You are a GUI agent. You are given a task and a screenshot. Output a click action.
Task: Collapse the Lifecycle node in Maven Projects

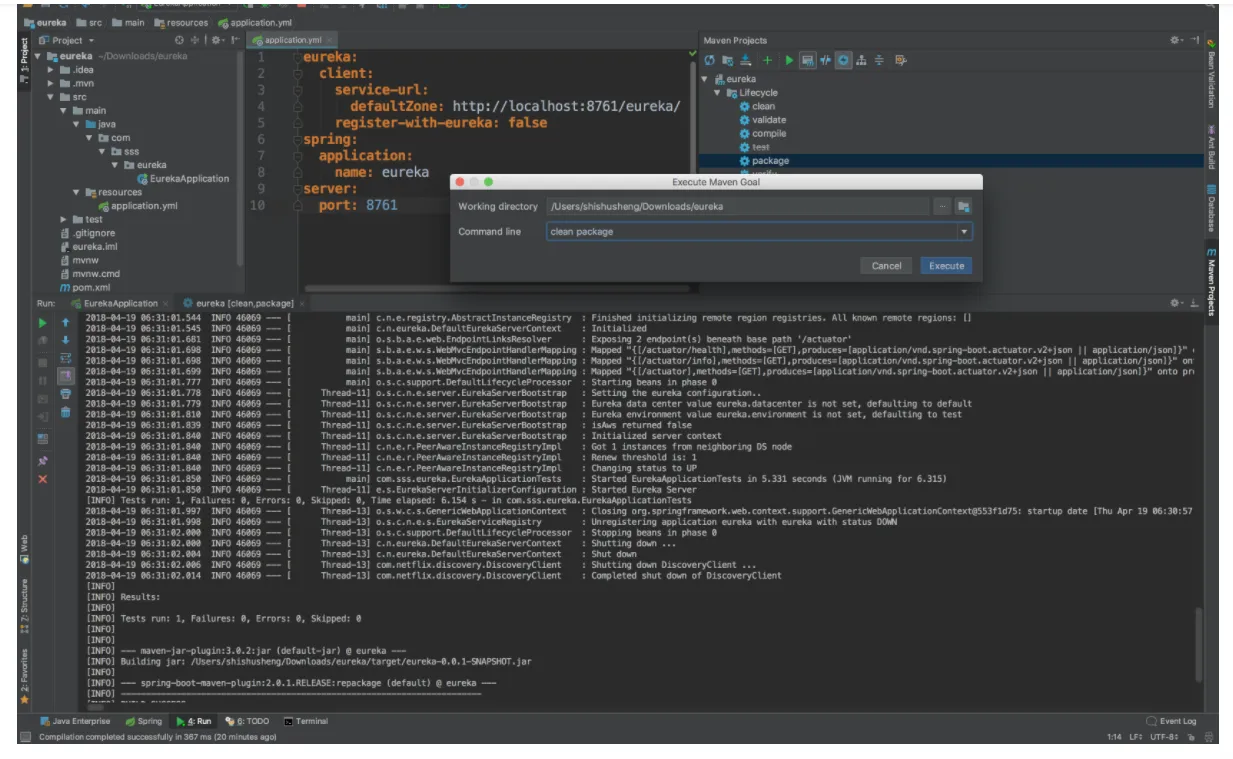pos(717,93)
